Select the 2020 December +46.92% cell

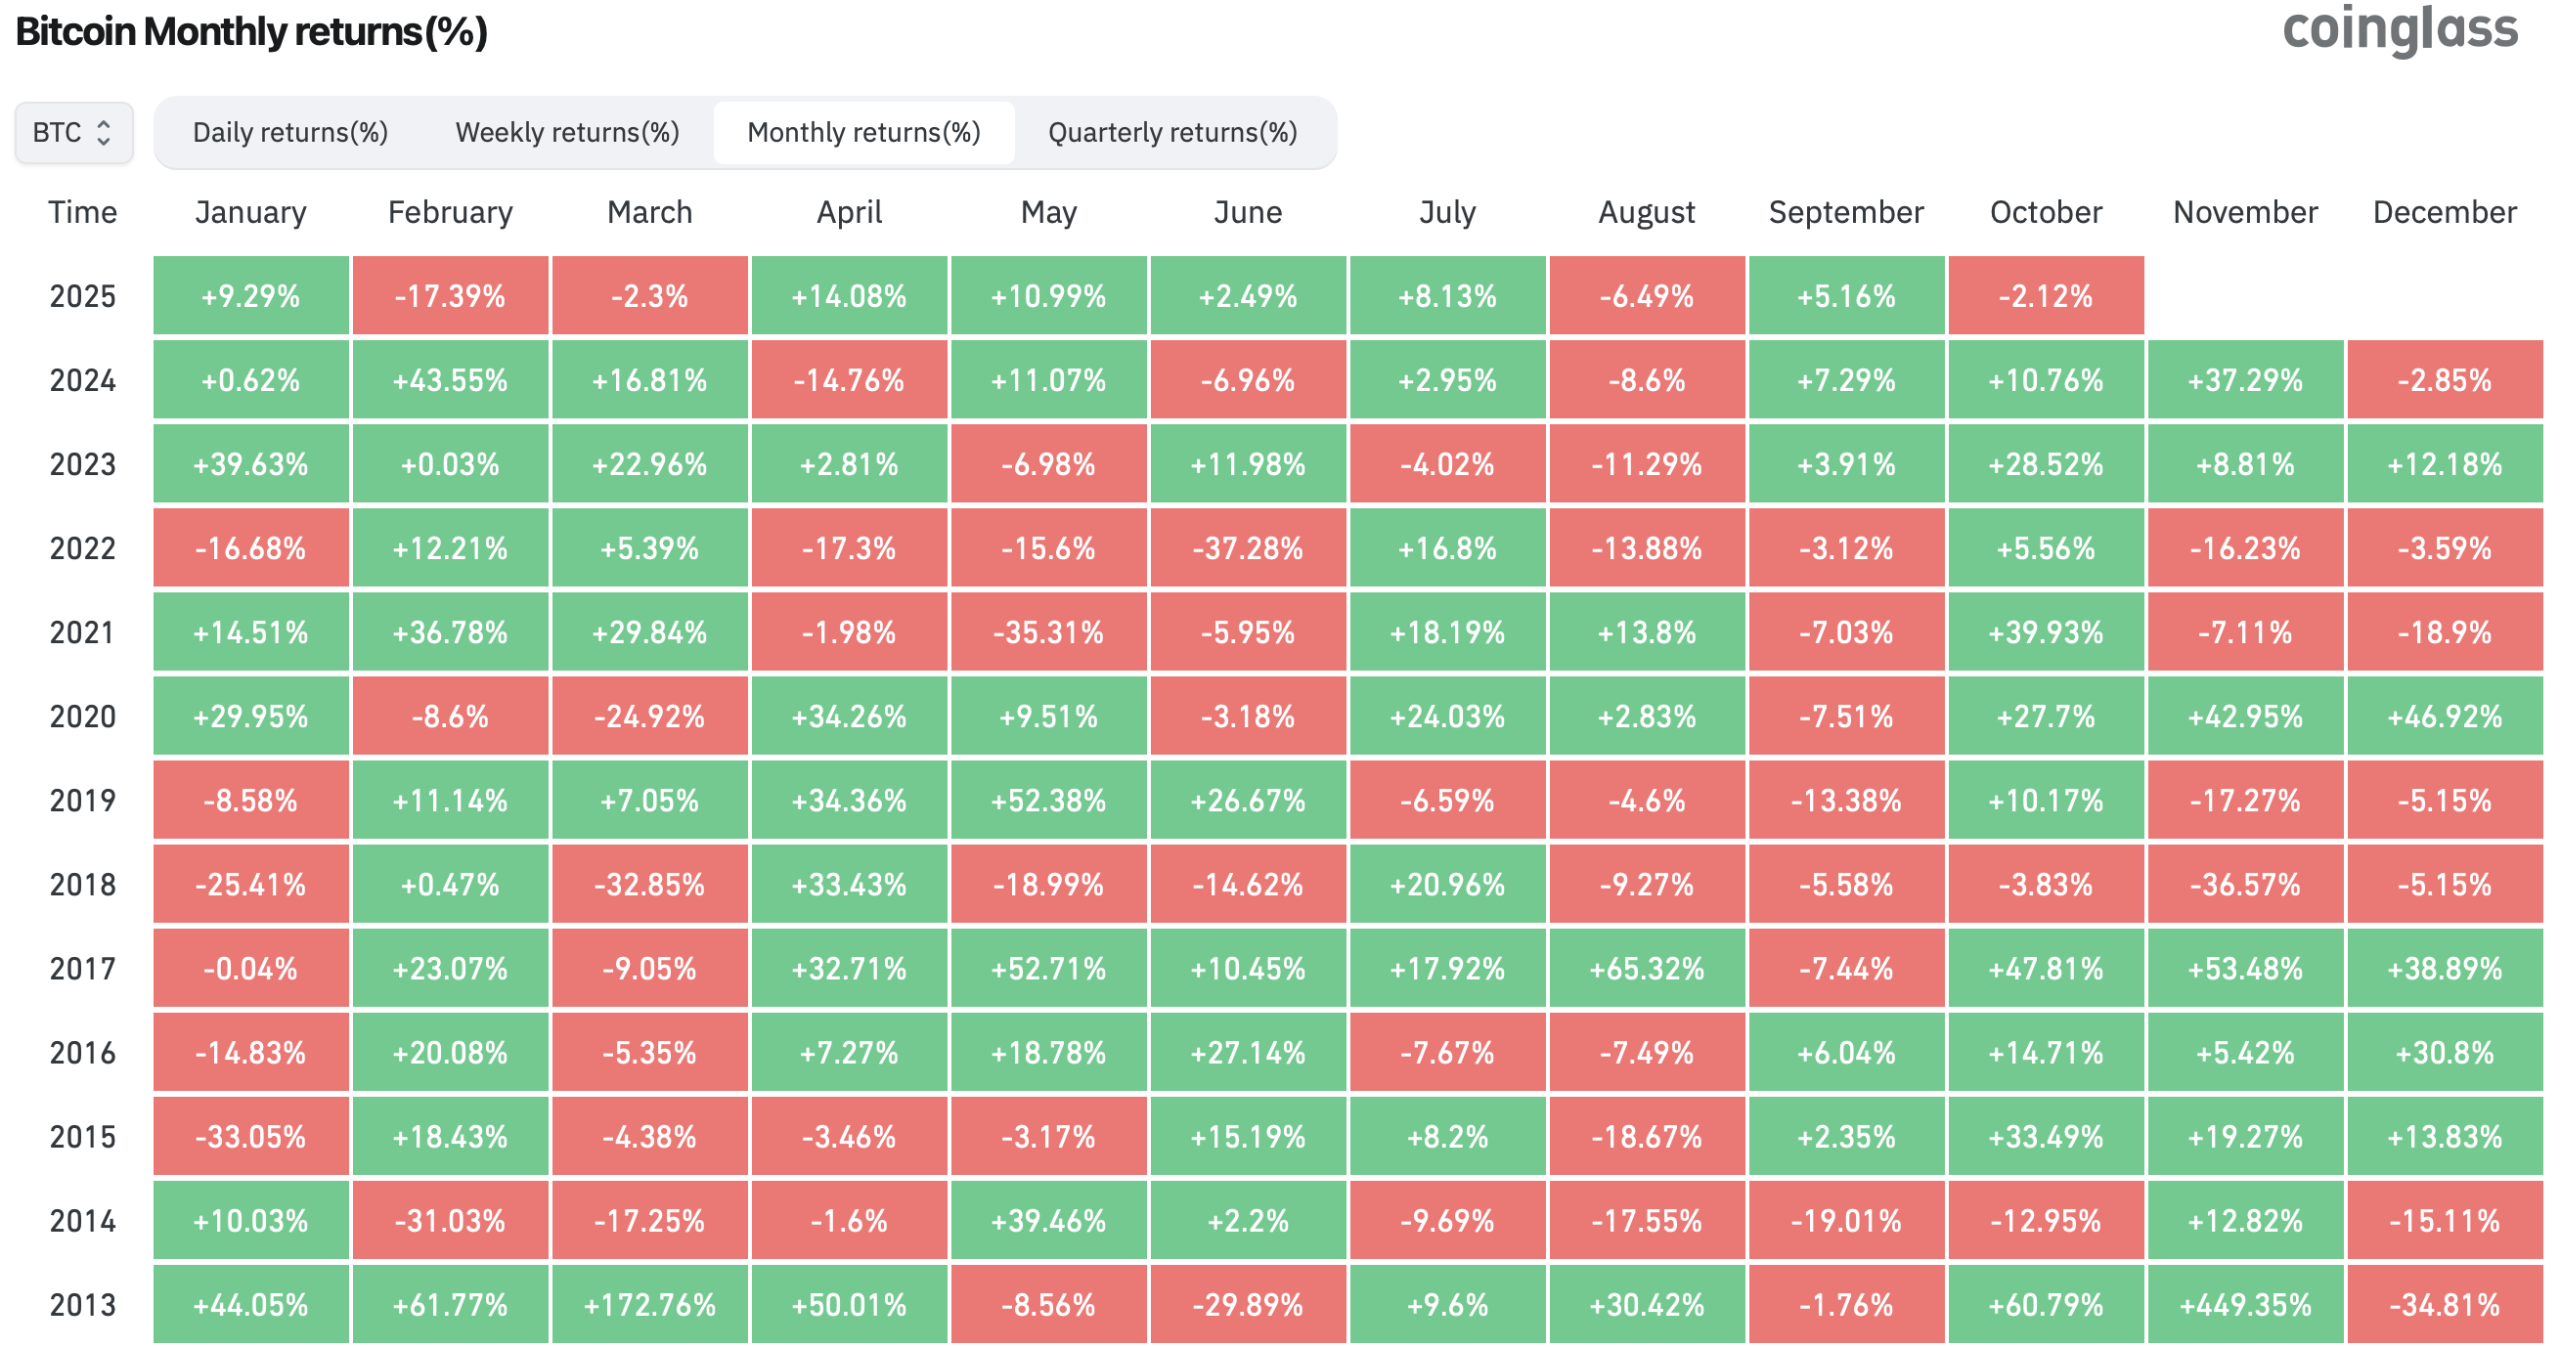point(2444,716)
